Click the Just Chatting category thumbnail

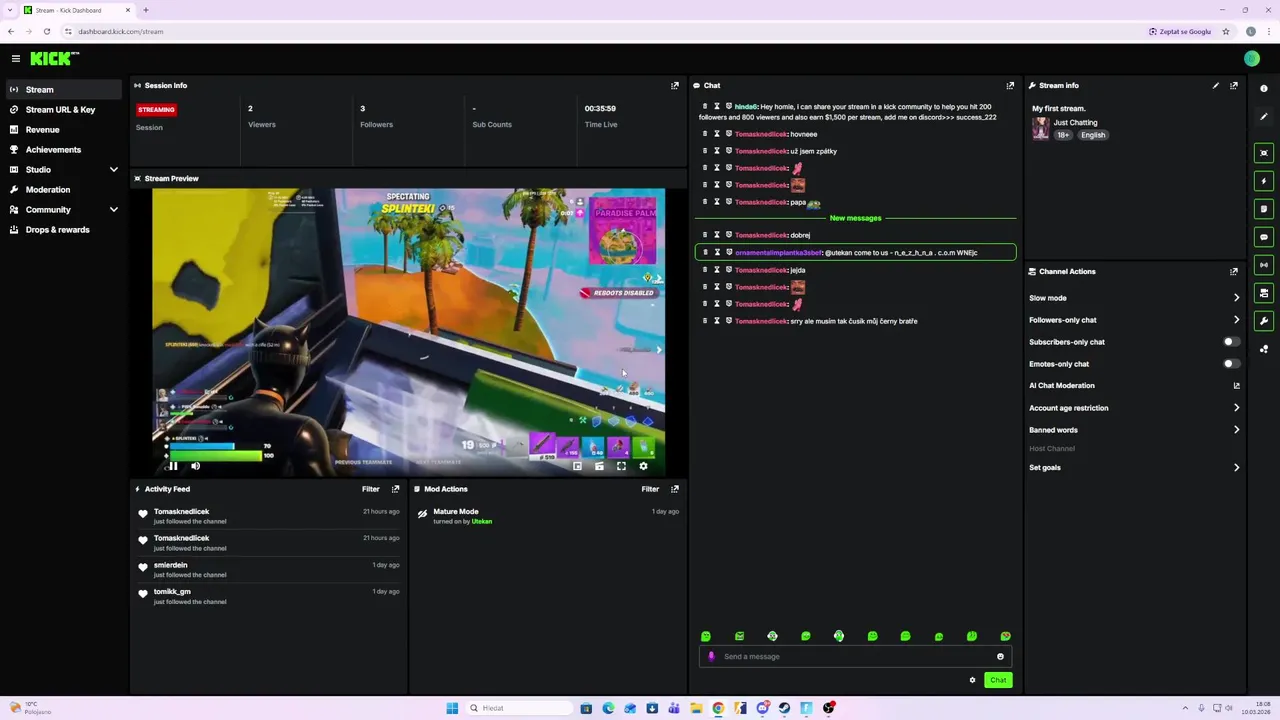coord(1041,128)
